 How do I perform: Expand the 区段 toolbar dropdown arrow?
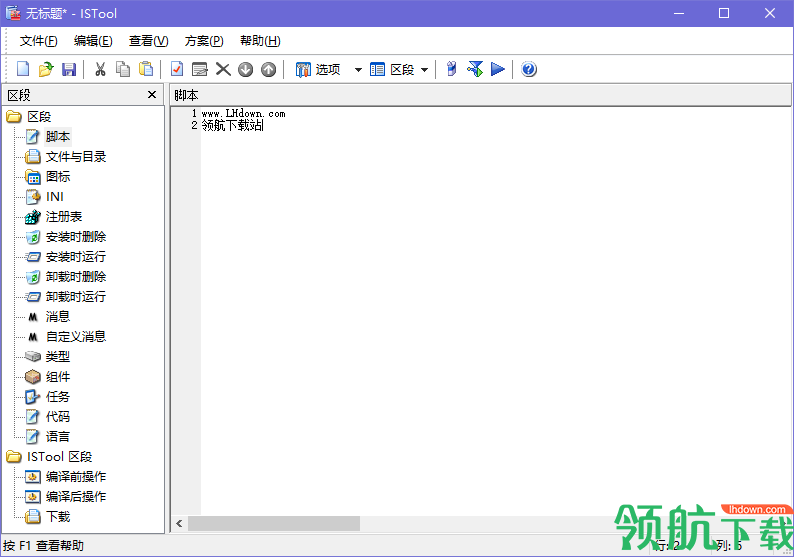point(424,69)
